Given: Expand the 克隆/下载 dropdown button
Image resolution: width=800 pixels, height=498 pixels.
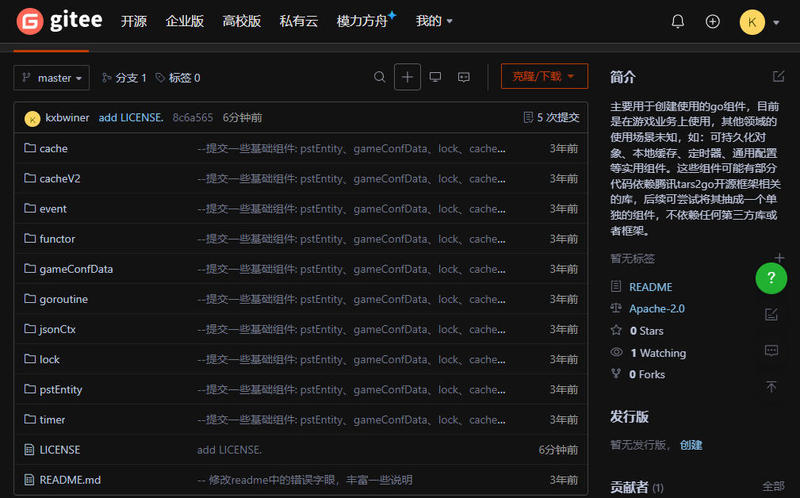Looking at the screenshot, I should coord(544,77).
